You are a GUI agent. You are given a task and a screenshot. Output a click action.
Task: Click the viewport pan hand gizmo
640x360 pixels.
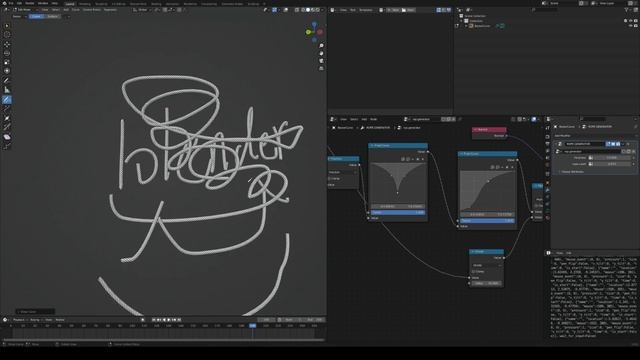[x=321, y=53]
